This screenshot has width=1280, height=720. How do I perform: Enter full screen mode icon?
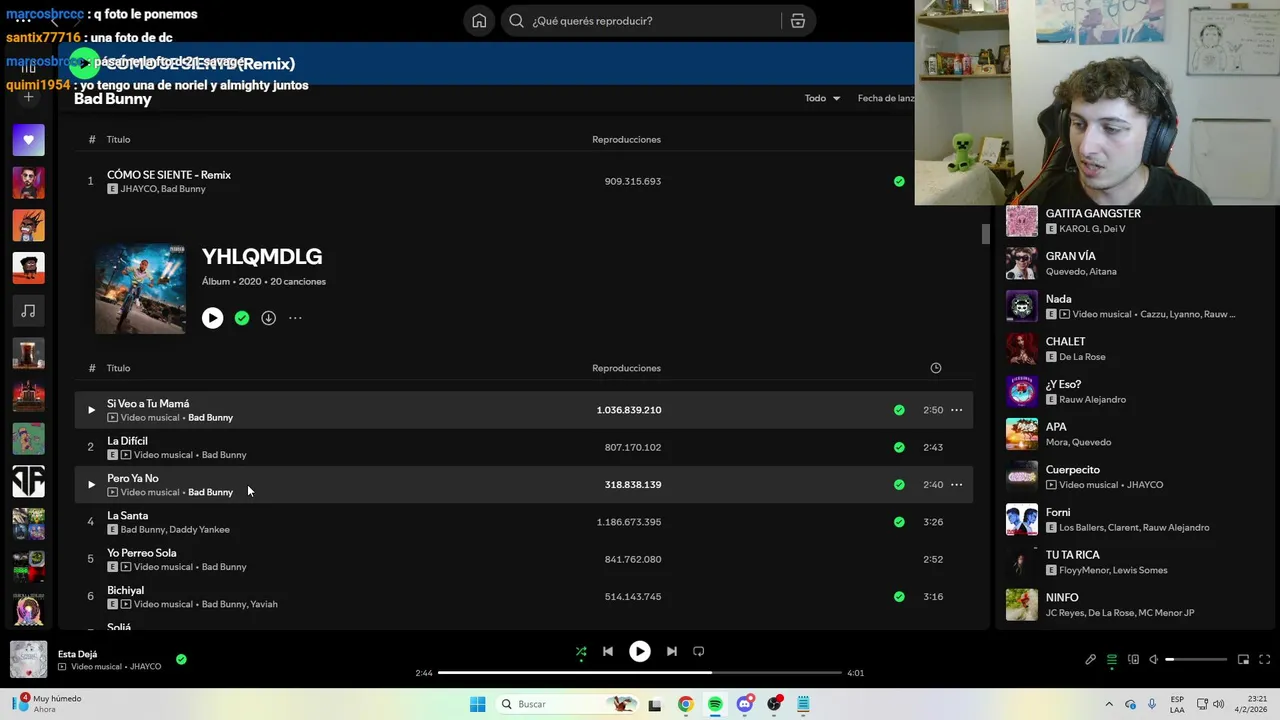point(1264,660)
